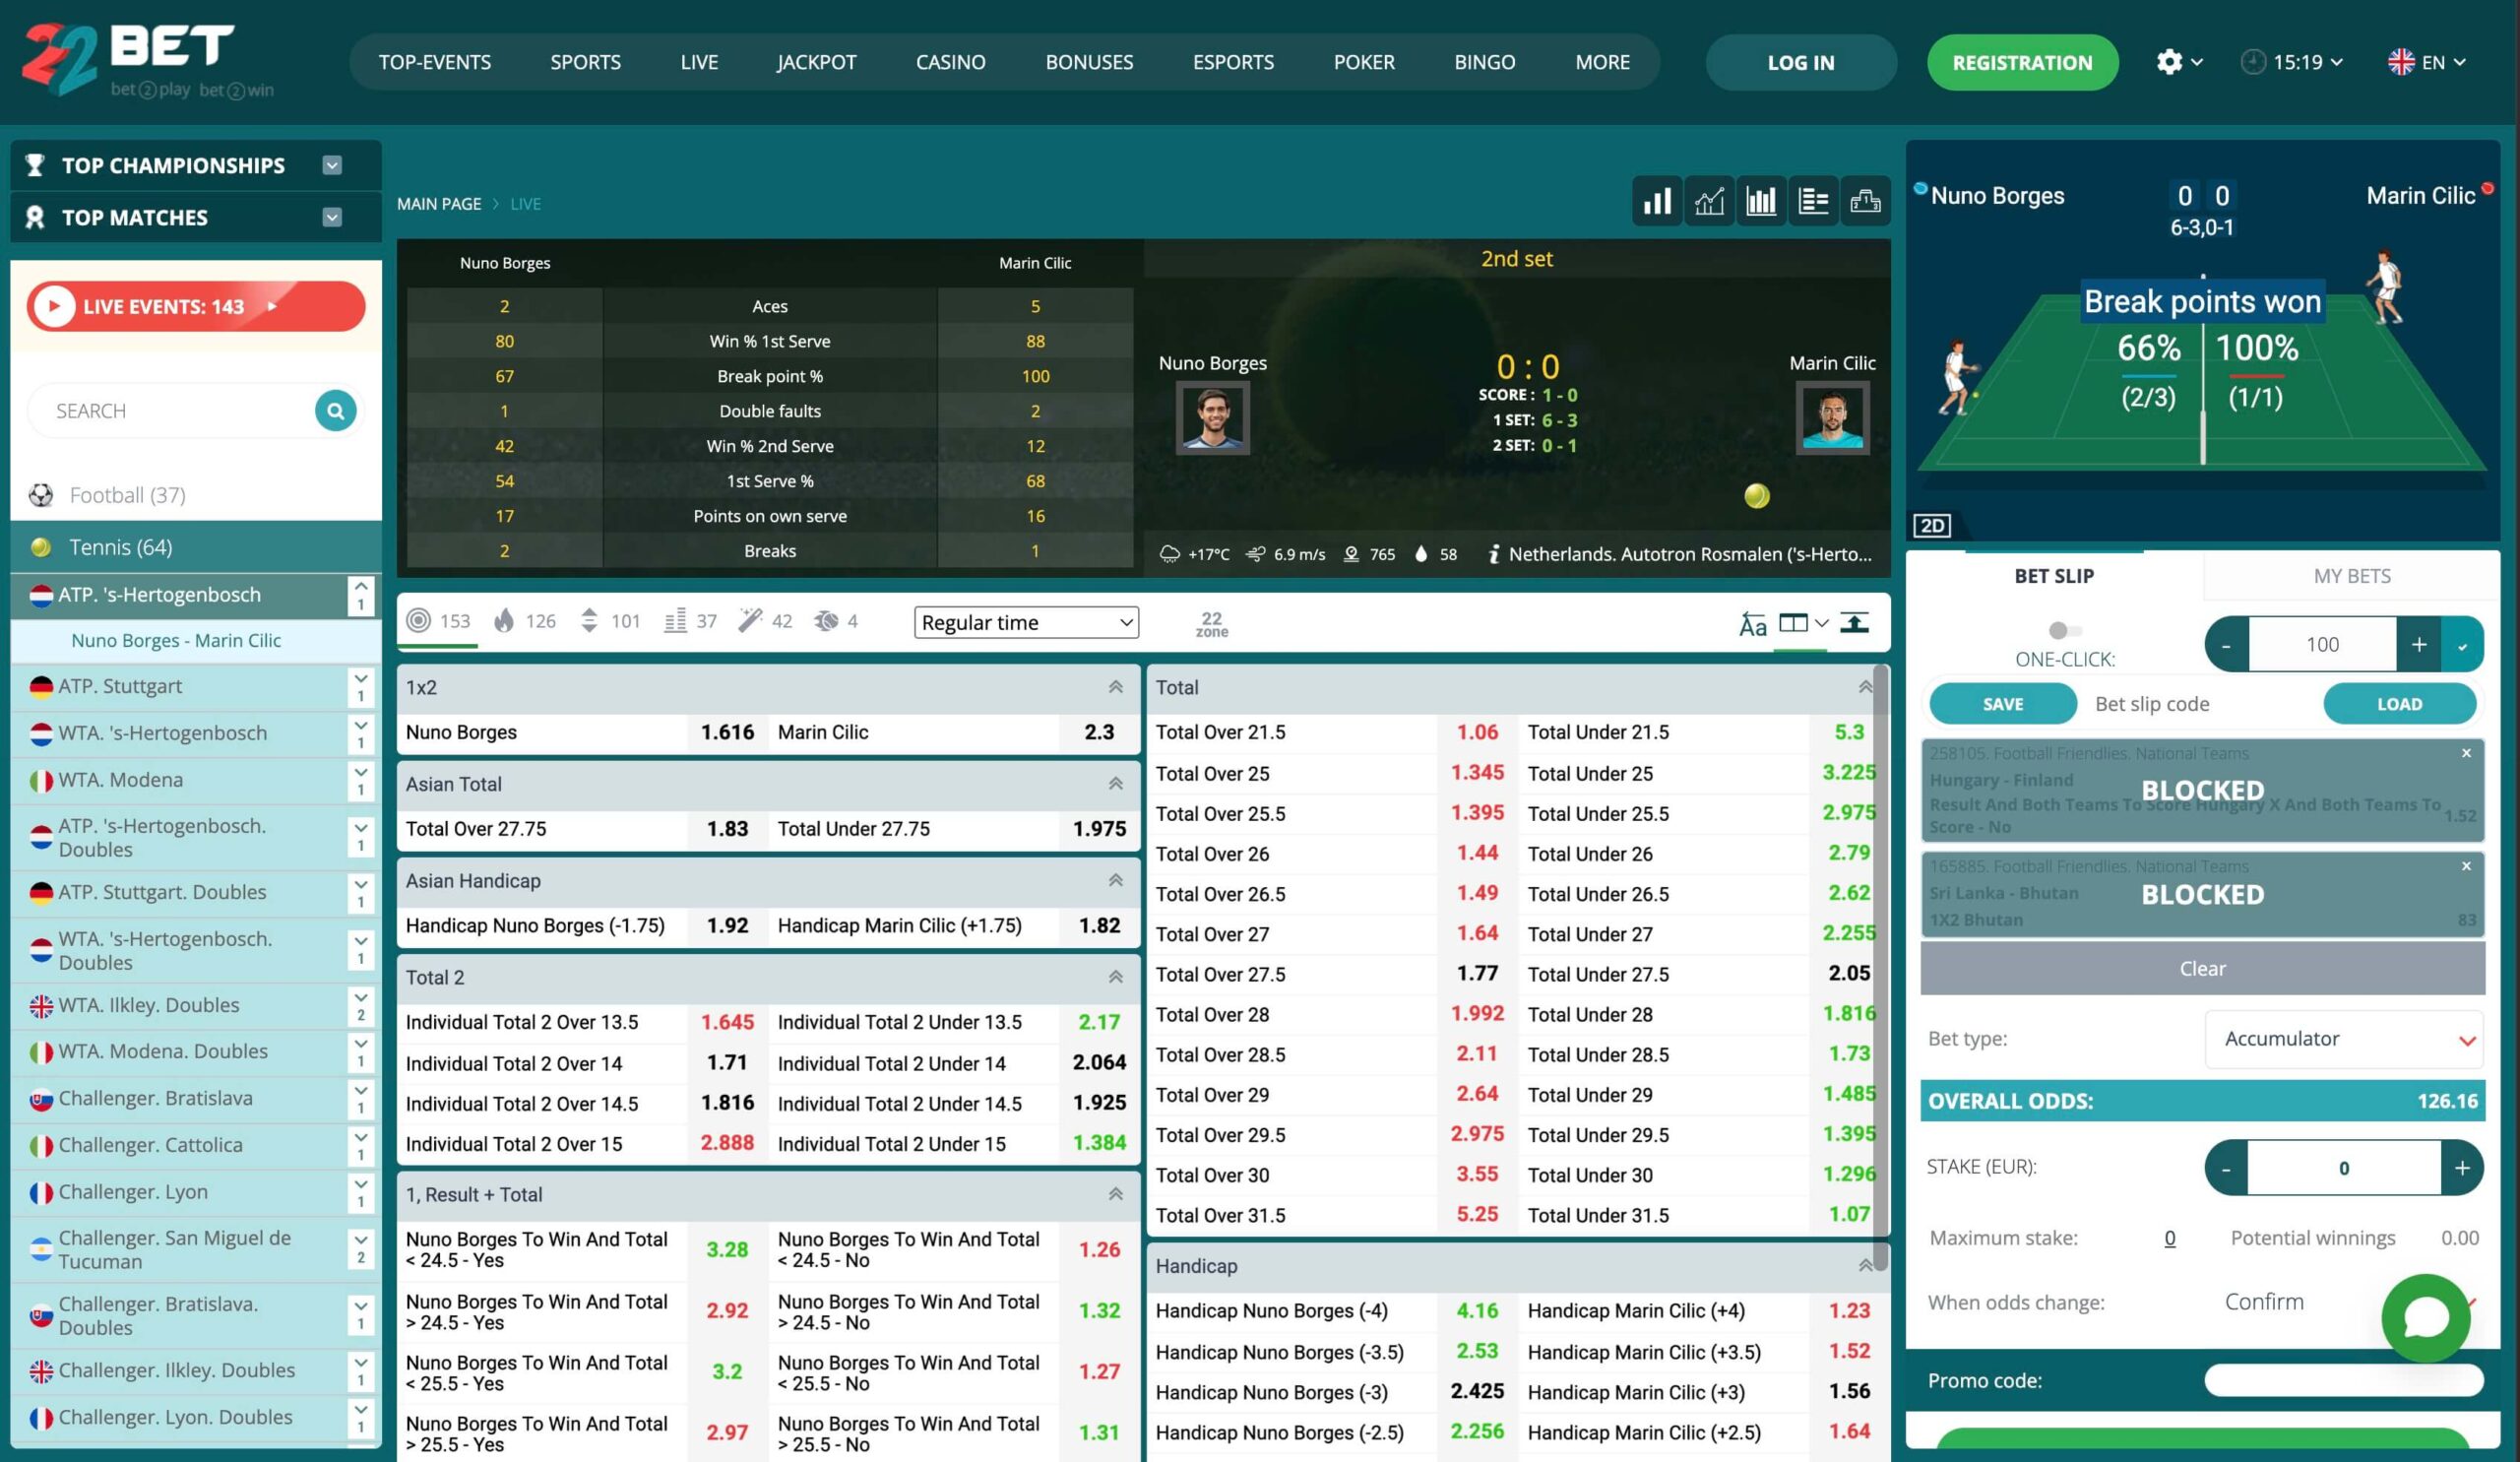
Task: Collapse the ATP 's-Hertogenbosch league
Action: coord(361,595)
